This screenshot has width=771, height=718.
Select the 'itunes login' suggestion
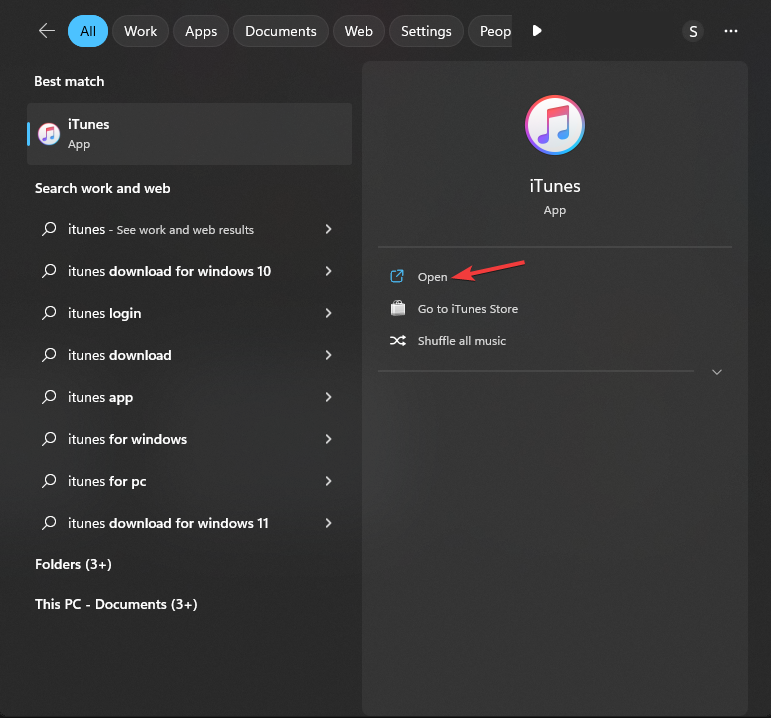pyautogui.click(x=189, y=313)
